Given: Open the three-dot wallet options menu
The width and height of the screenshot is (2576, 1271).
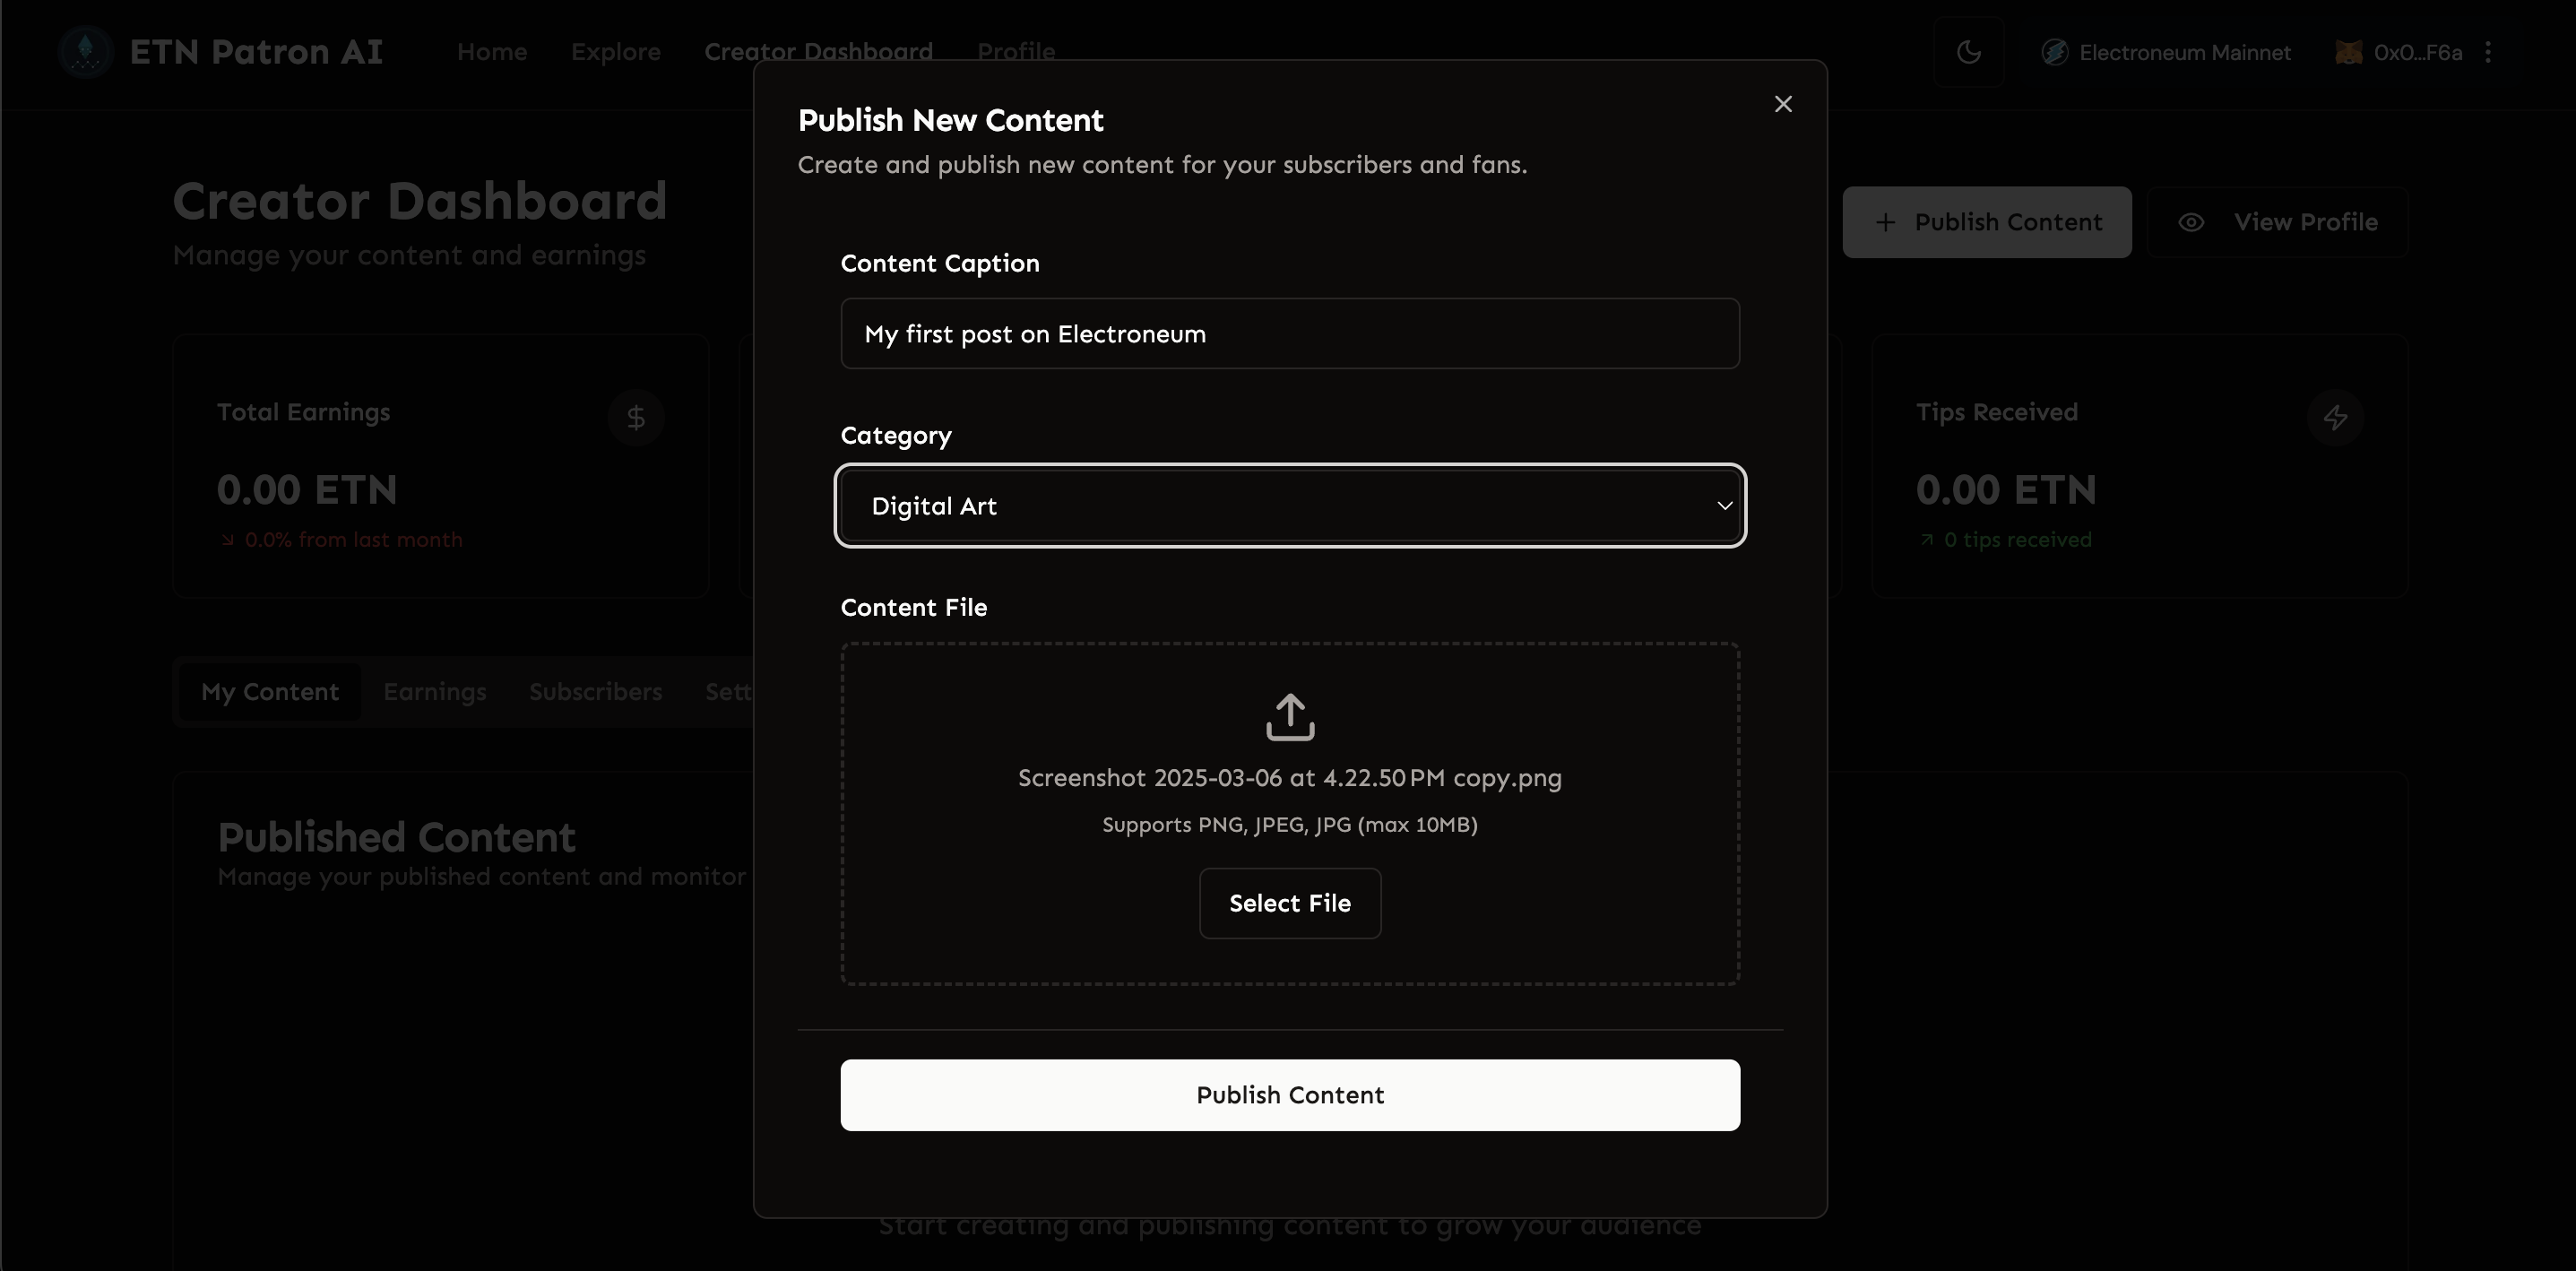Looking at the screenshot, I should point(2488,52).
